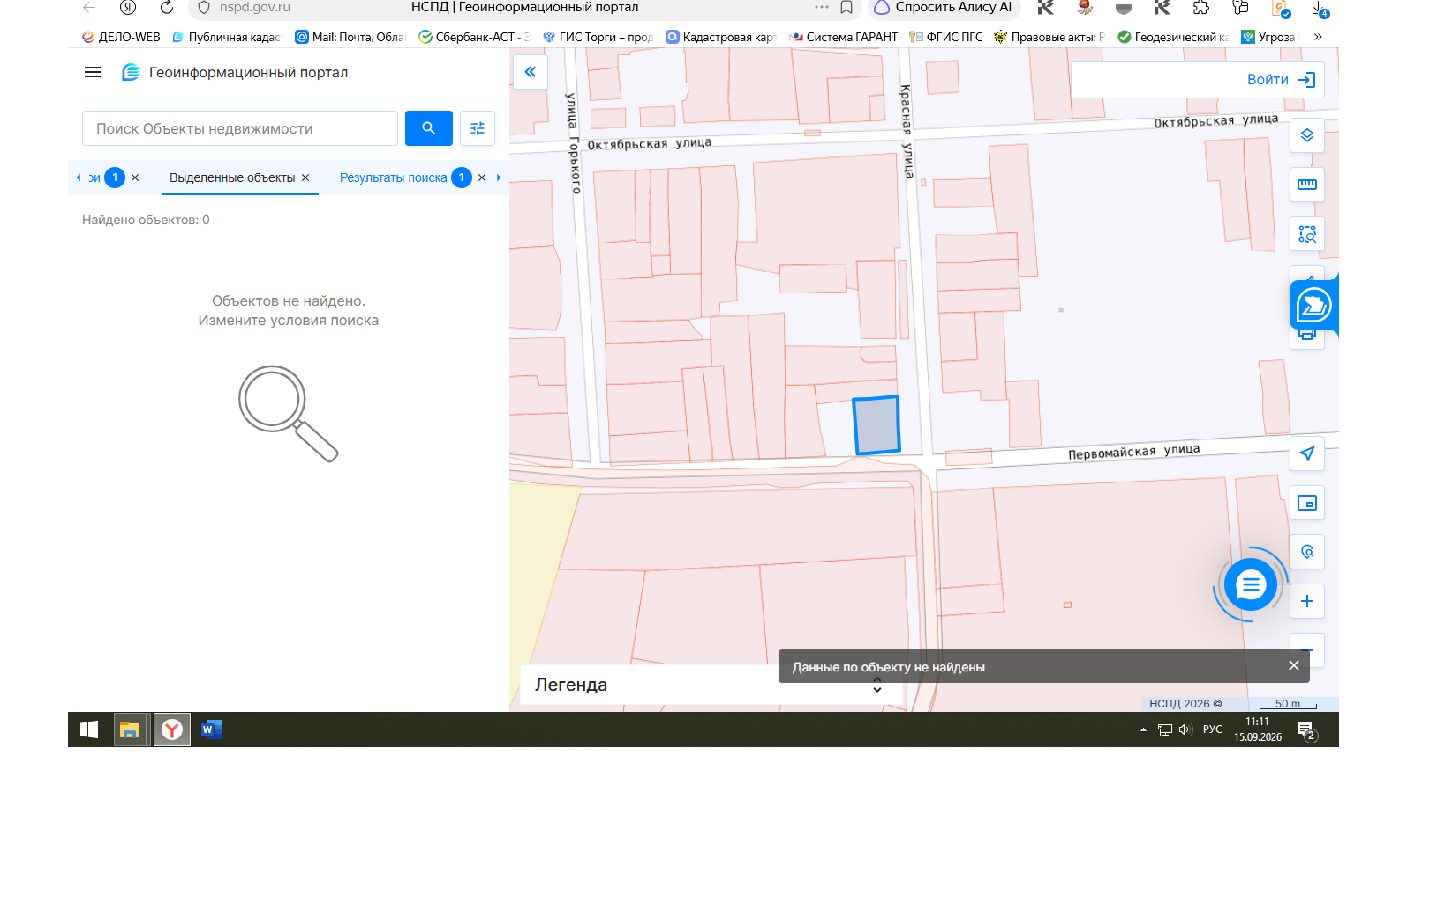
Task: Activate the area selection tool
Action: point(1307,234)
